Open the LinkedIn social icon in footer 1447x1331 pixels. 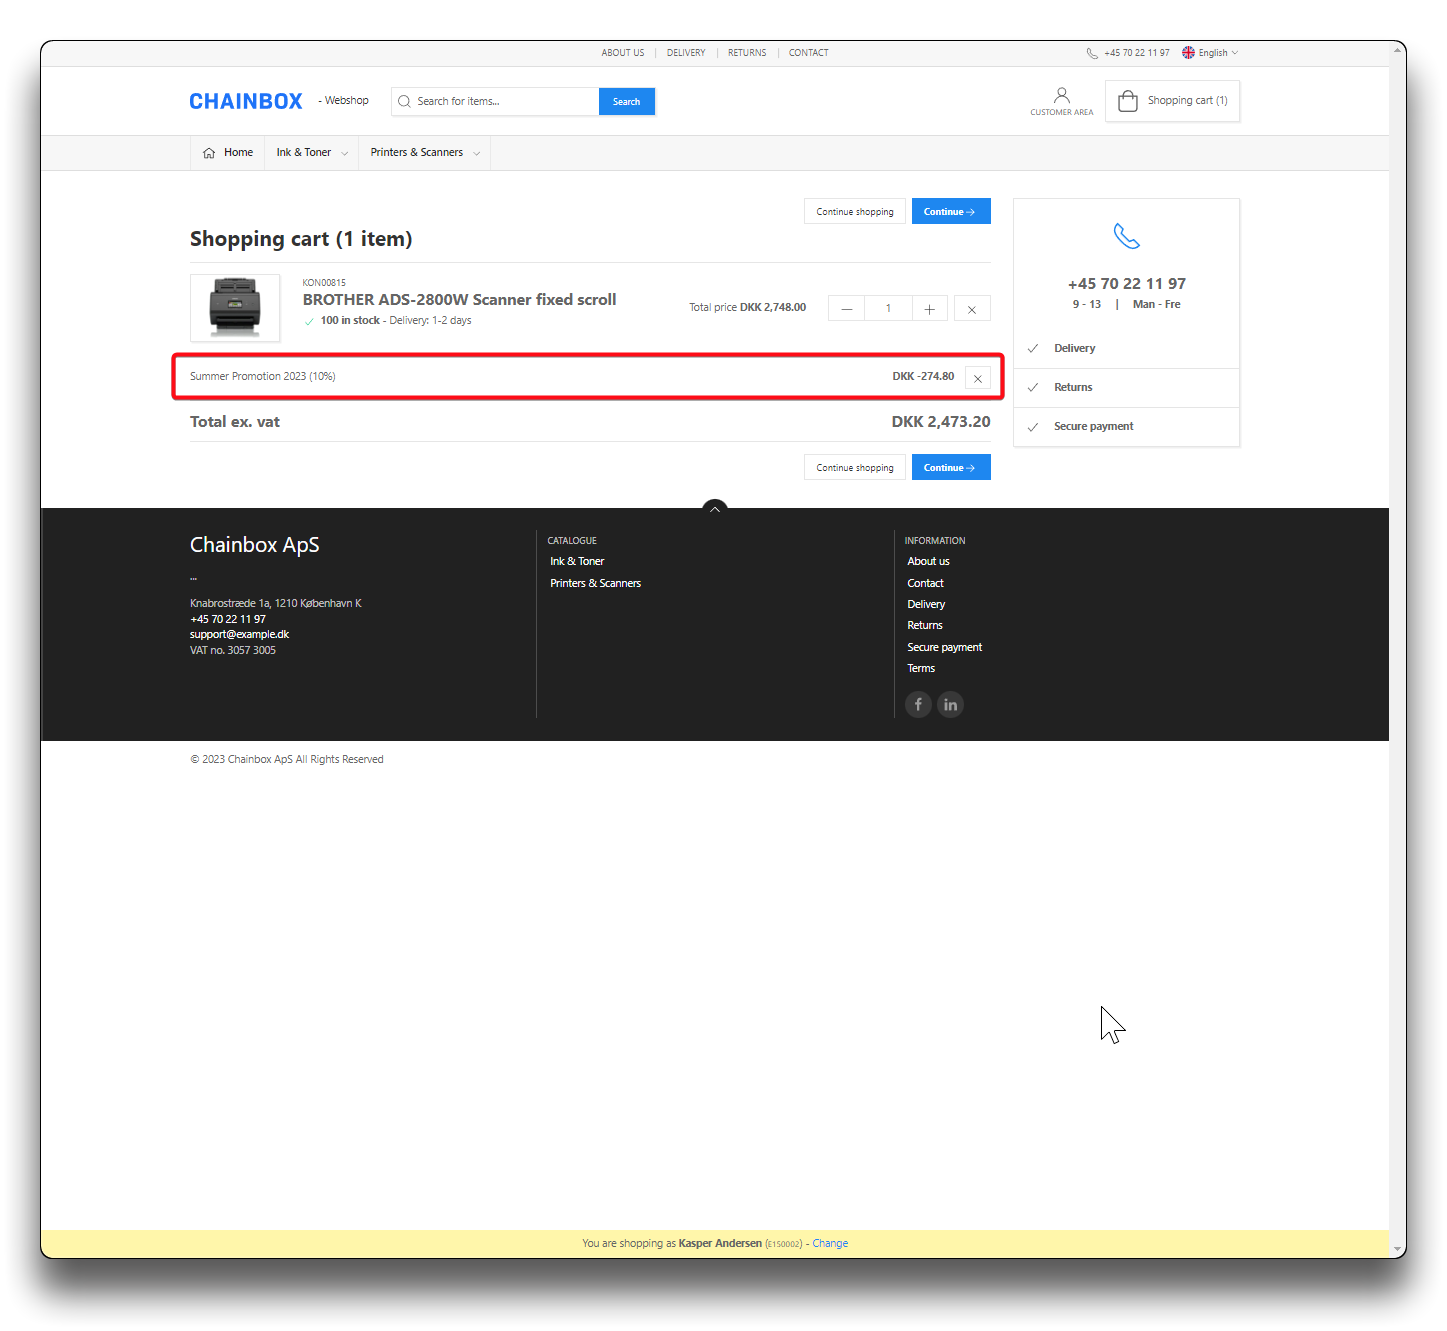(x=950, y=704)
